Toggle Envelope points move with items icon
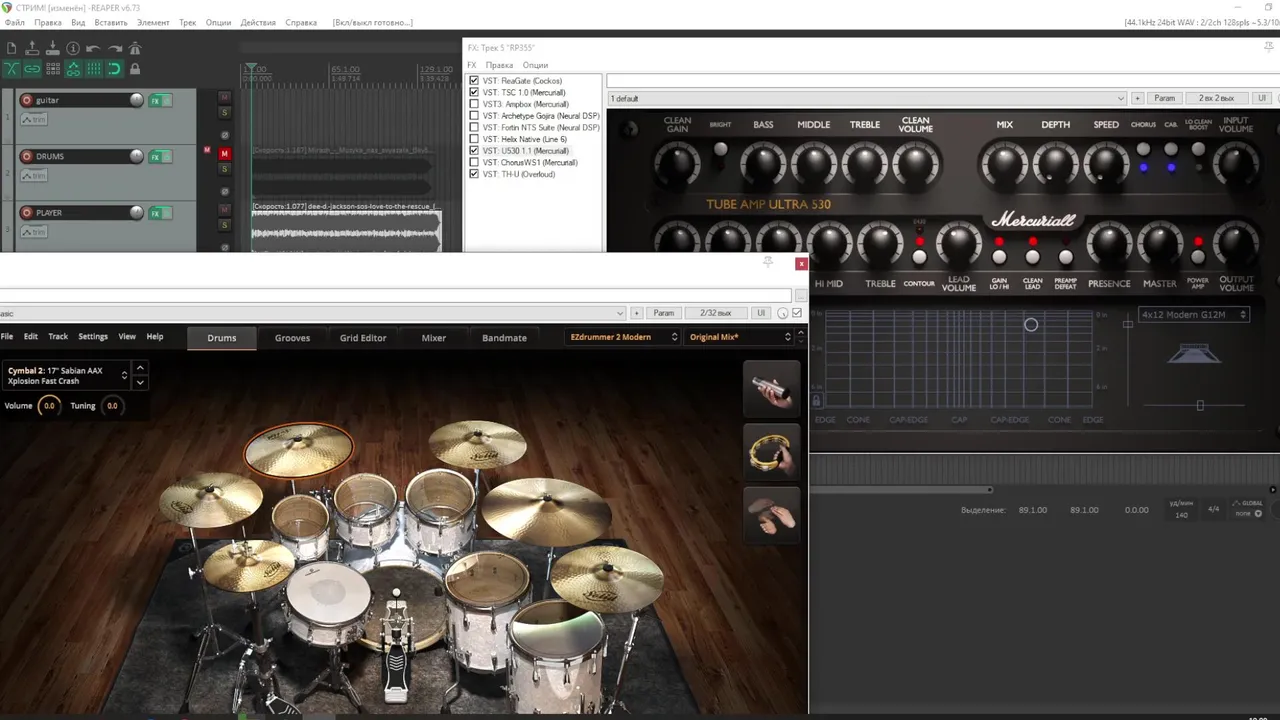 (x=73, y=69)
